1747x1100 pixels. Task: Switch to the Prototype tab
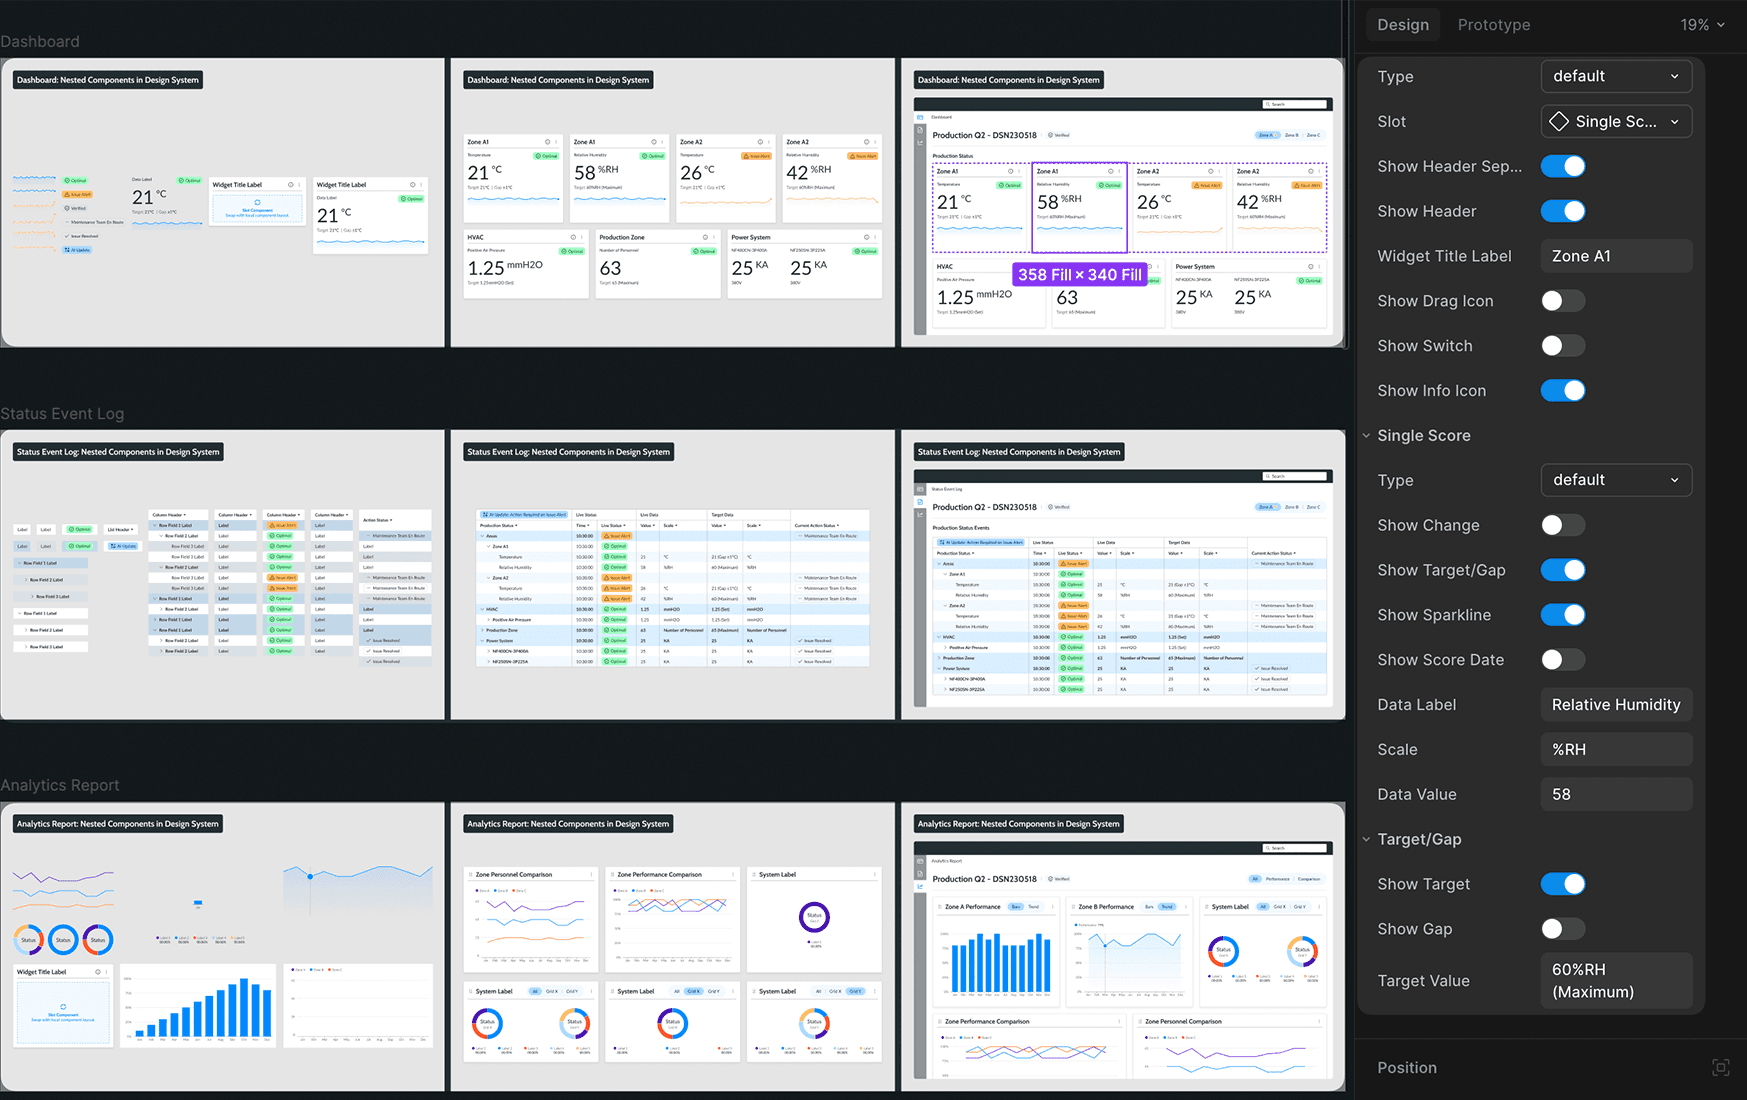1494,25
